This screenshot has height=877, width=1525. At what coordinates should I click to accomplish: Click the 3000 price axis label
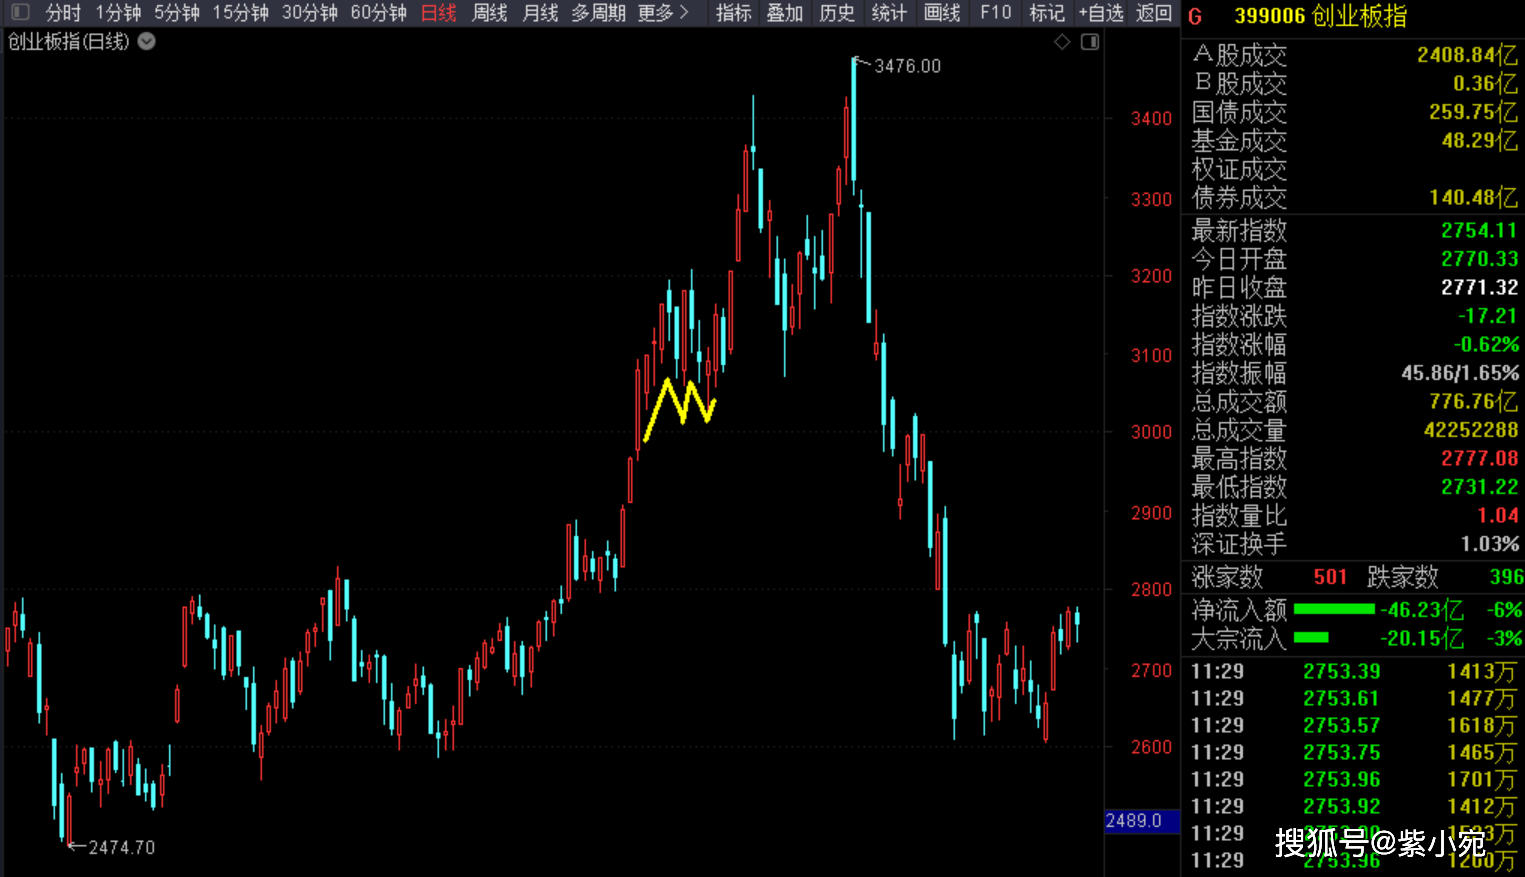[1151, 432]
